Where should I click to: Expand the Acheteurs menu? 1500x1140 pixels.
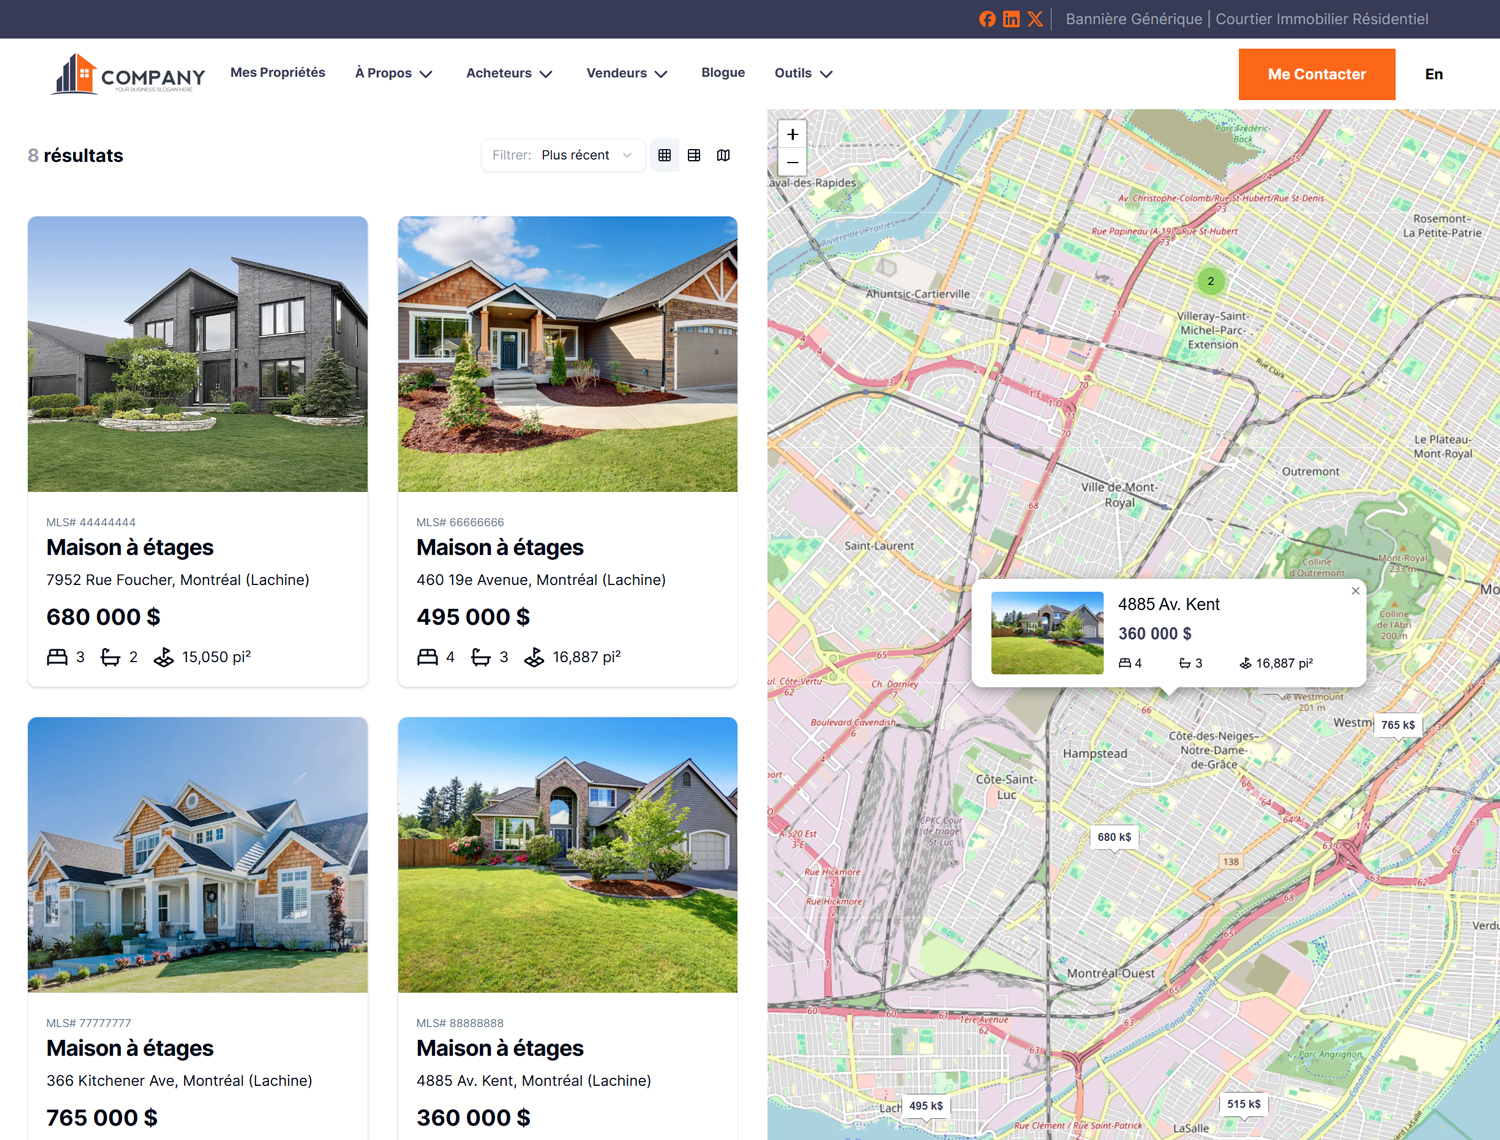[x=509, y=73]
